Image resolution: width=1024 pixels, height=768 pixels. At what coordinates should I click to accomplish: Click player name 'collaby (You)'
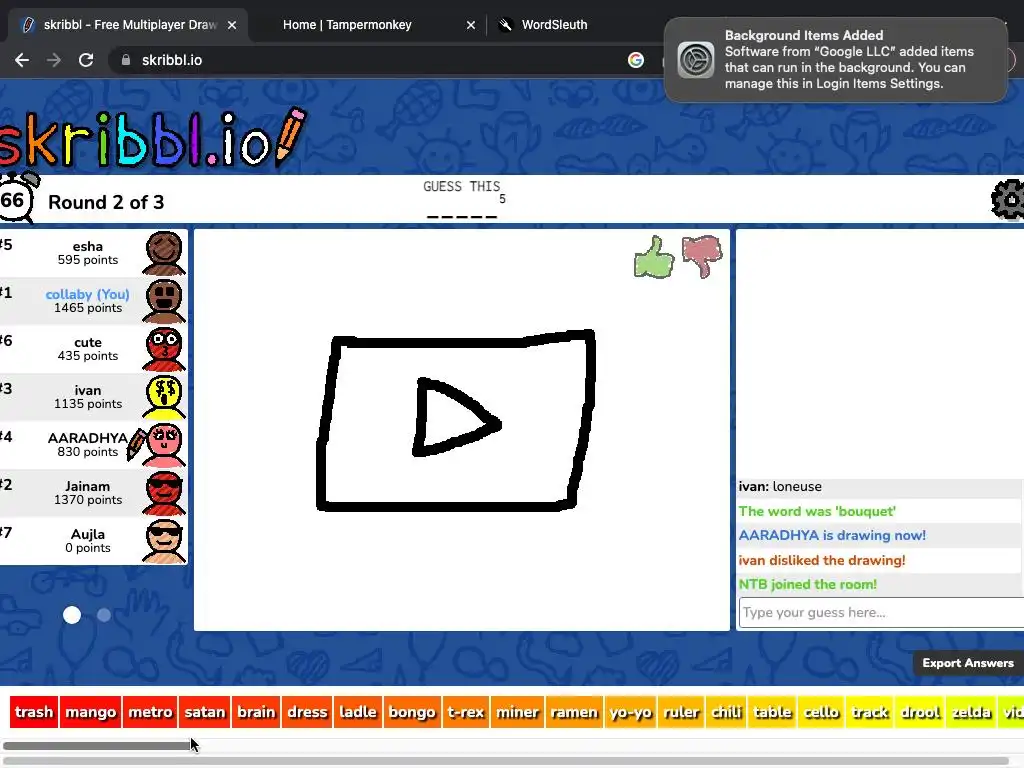88,295
